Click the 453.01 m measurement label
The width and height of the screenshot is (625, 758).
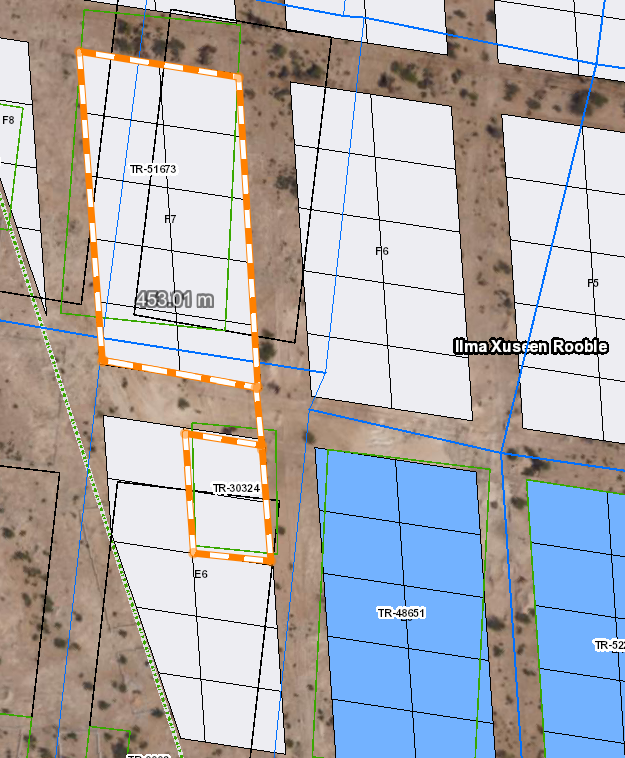174,300
